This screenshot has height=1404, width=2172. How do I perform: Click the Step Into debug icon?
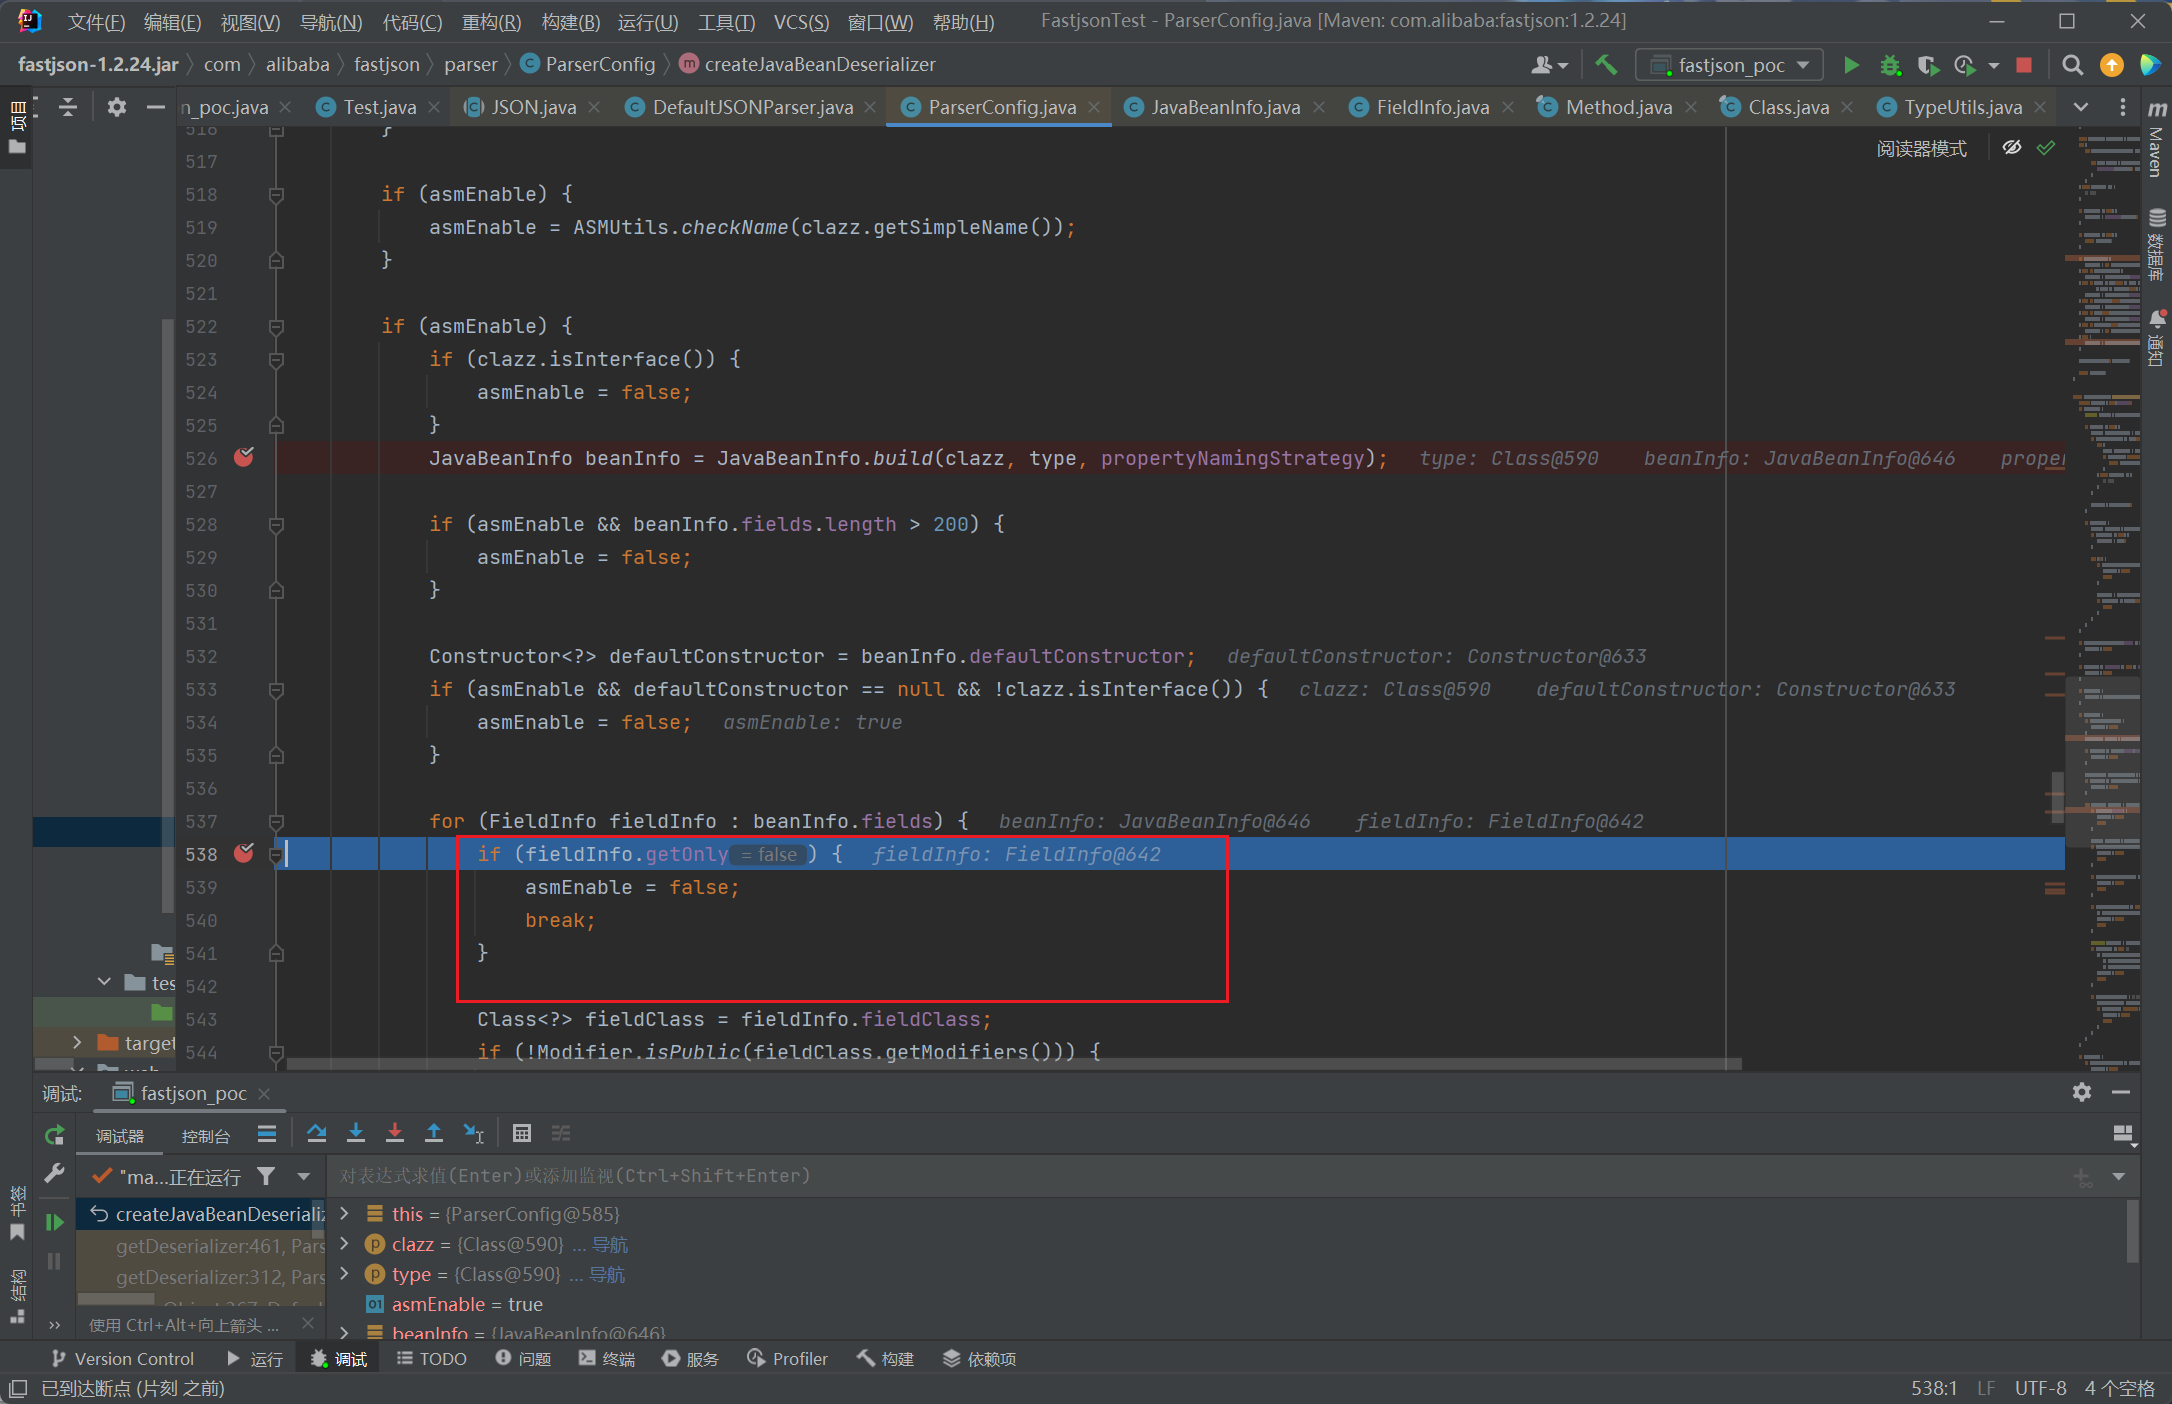pyautogui.click(x=356, y=1133)
